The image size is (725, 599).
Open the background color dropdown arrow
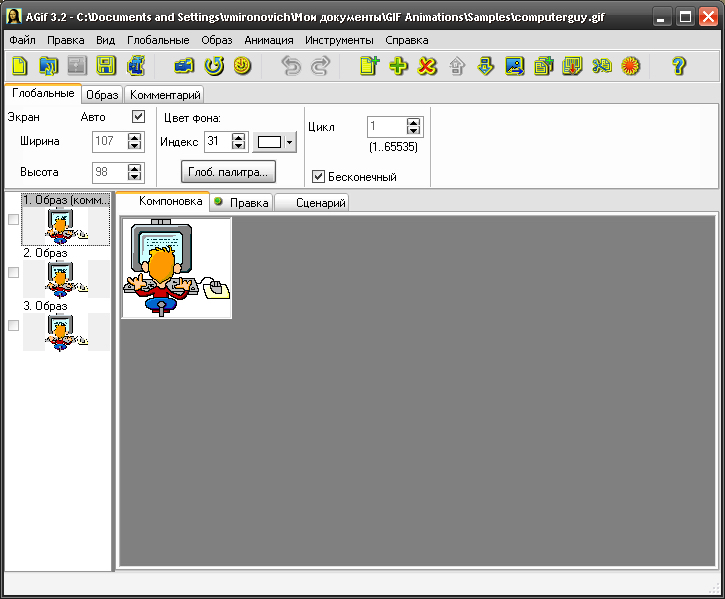tap(290, 142)
